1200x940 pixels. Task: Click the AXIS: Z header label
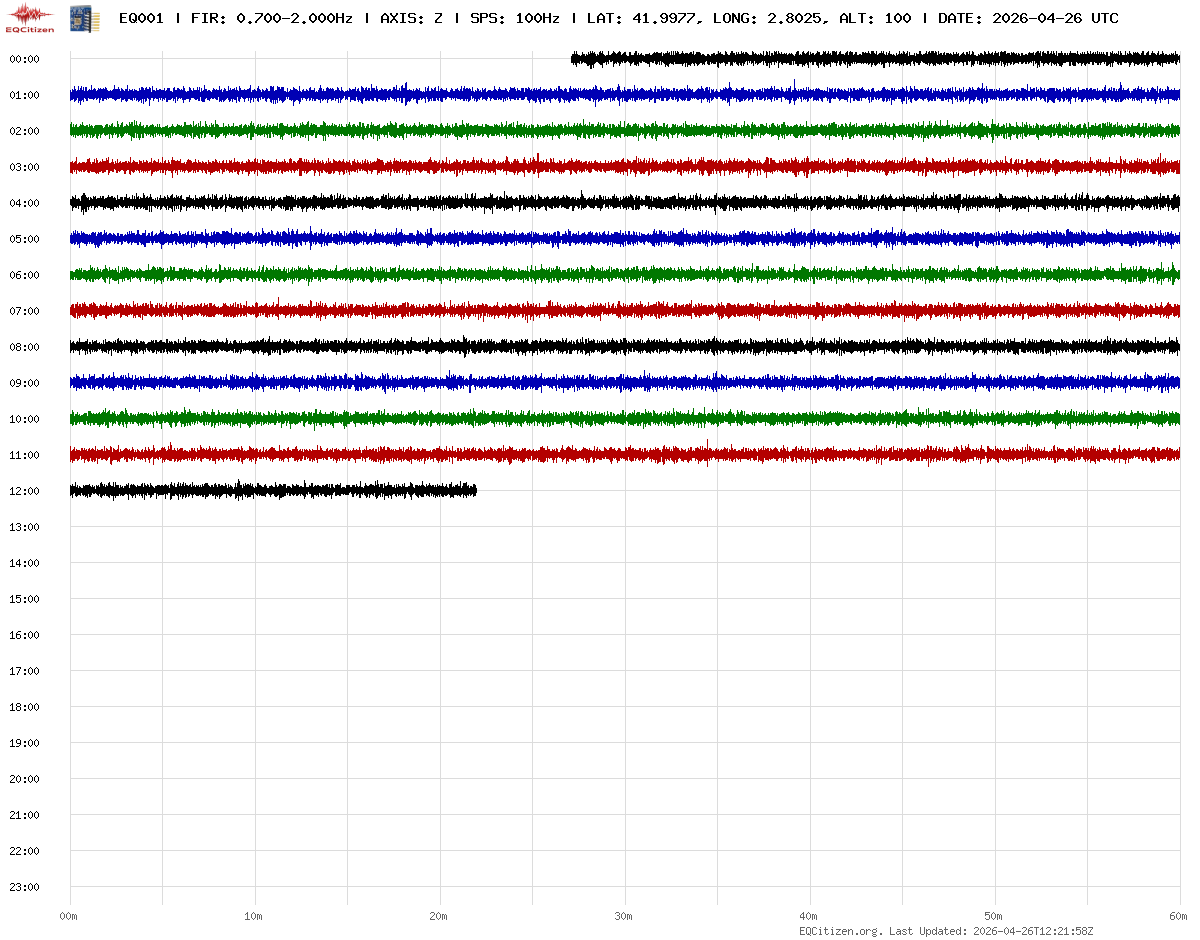click(x=411, y=18)
